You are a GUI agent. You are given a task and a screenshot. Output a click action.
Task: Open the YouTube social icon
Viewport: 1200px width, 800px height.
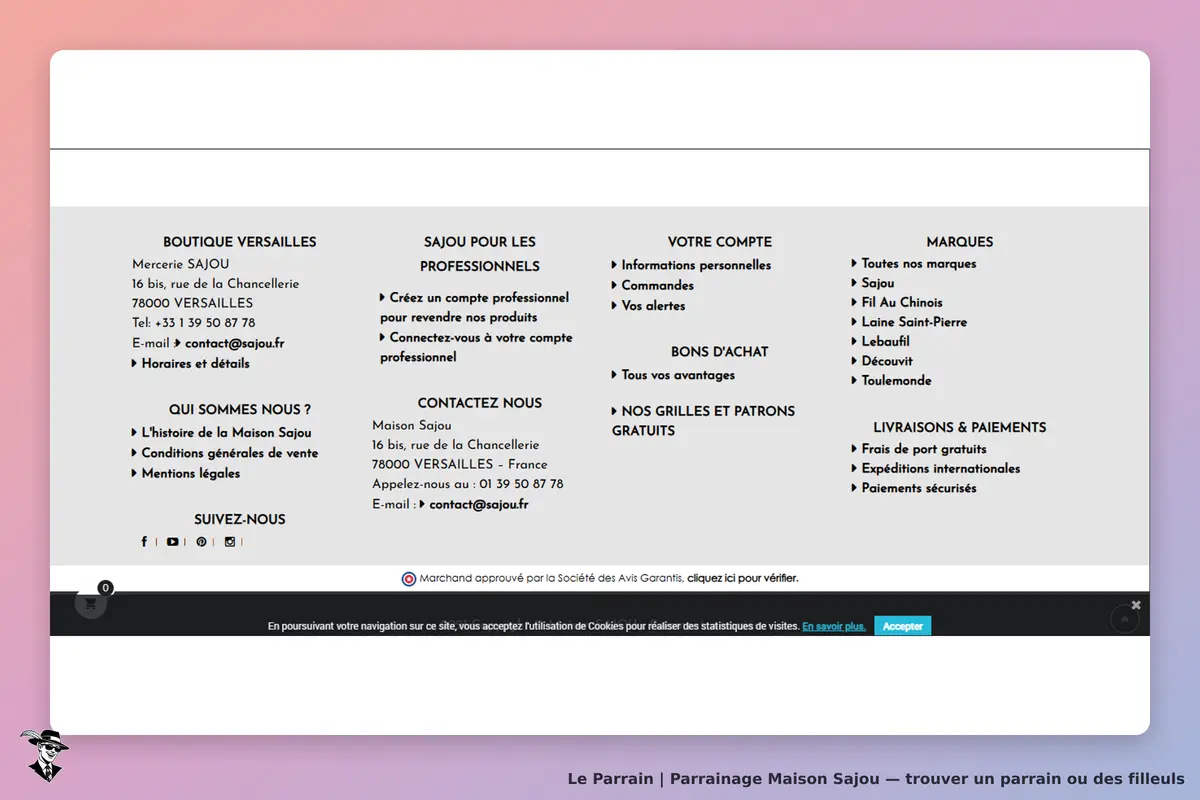coord(173,542)
